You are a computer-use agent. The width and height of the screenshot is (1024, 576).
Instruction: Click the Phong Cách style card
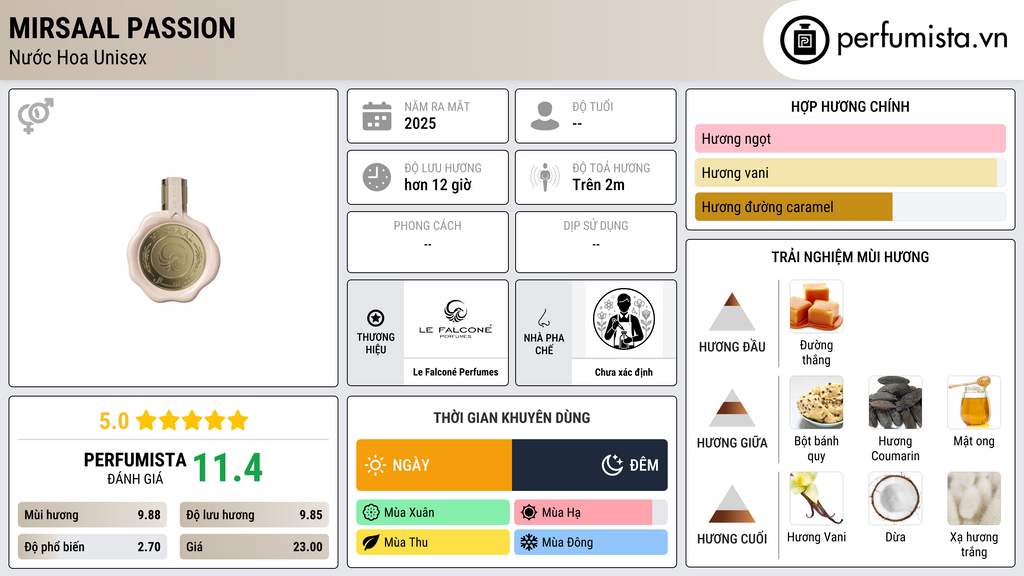tap(428, 242)
